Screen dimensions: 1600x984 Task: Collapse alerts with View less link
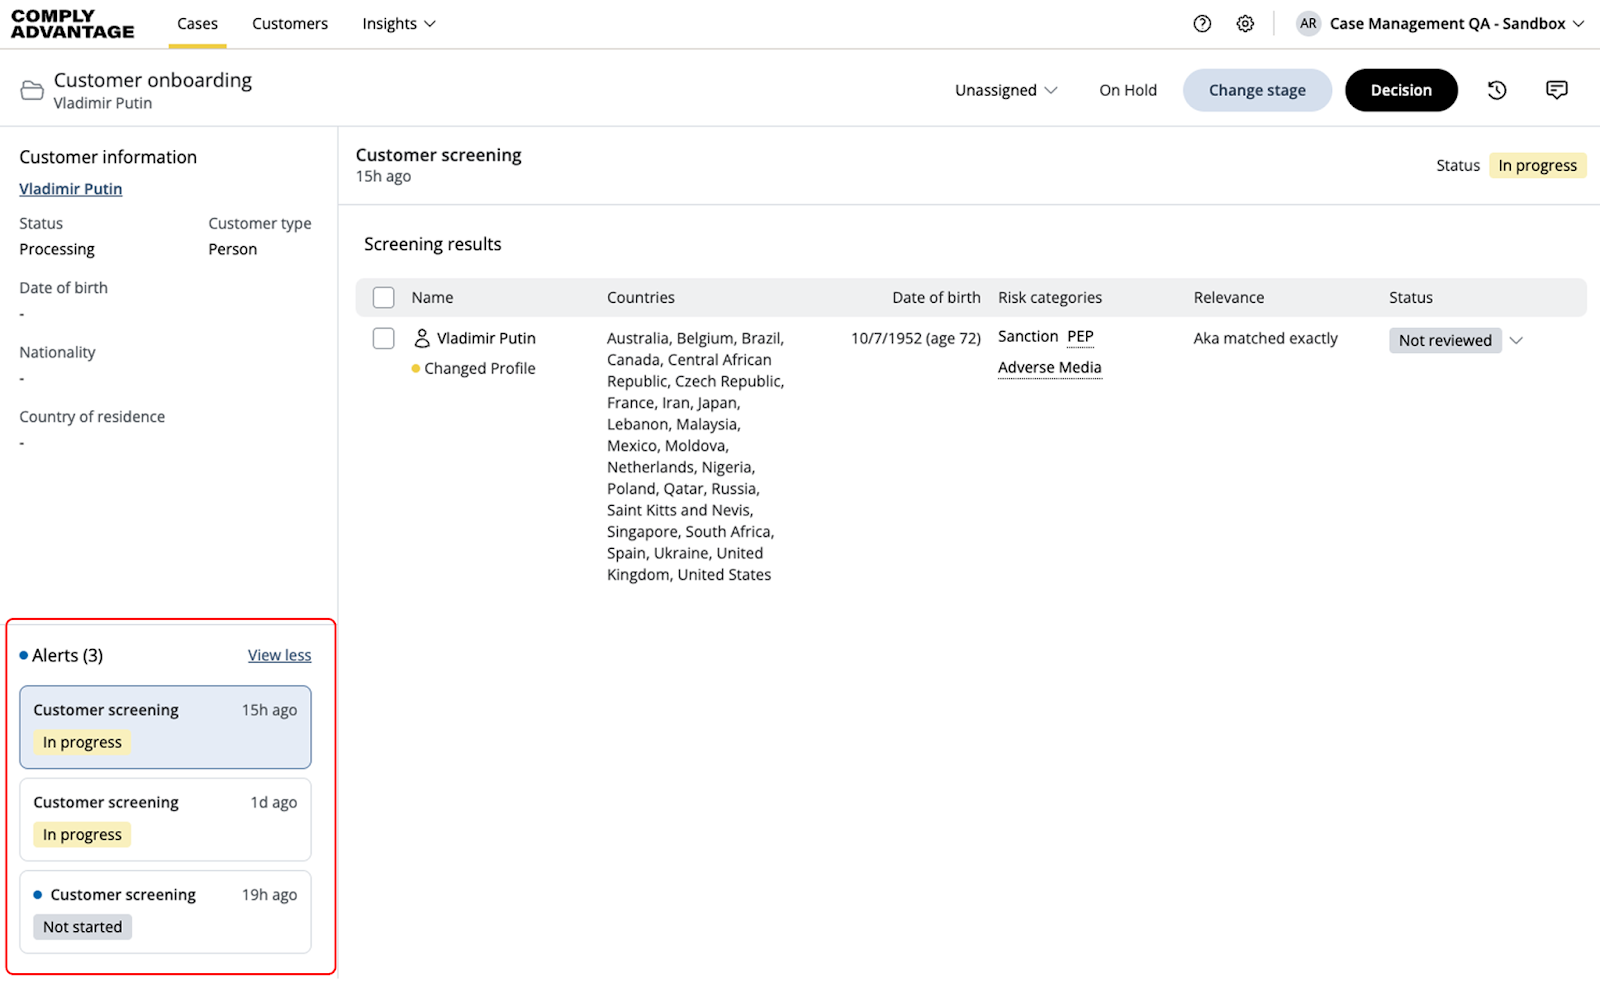tap(279, 655)
